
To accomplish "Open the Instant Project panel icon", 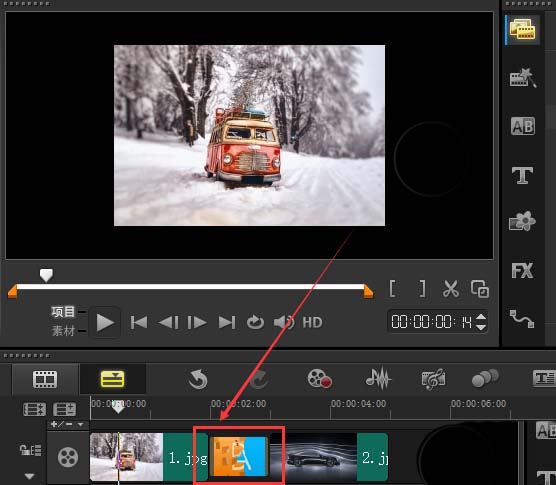I will [522, 78].
